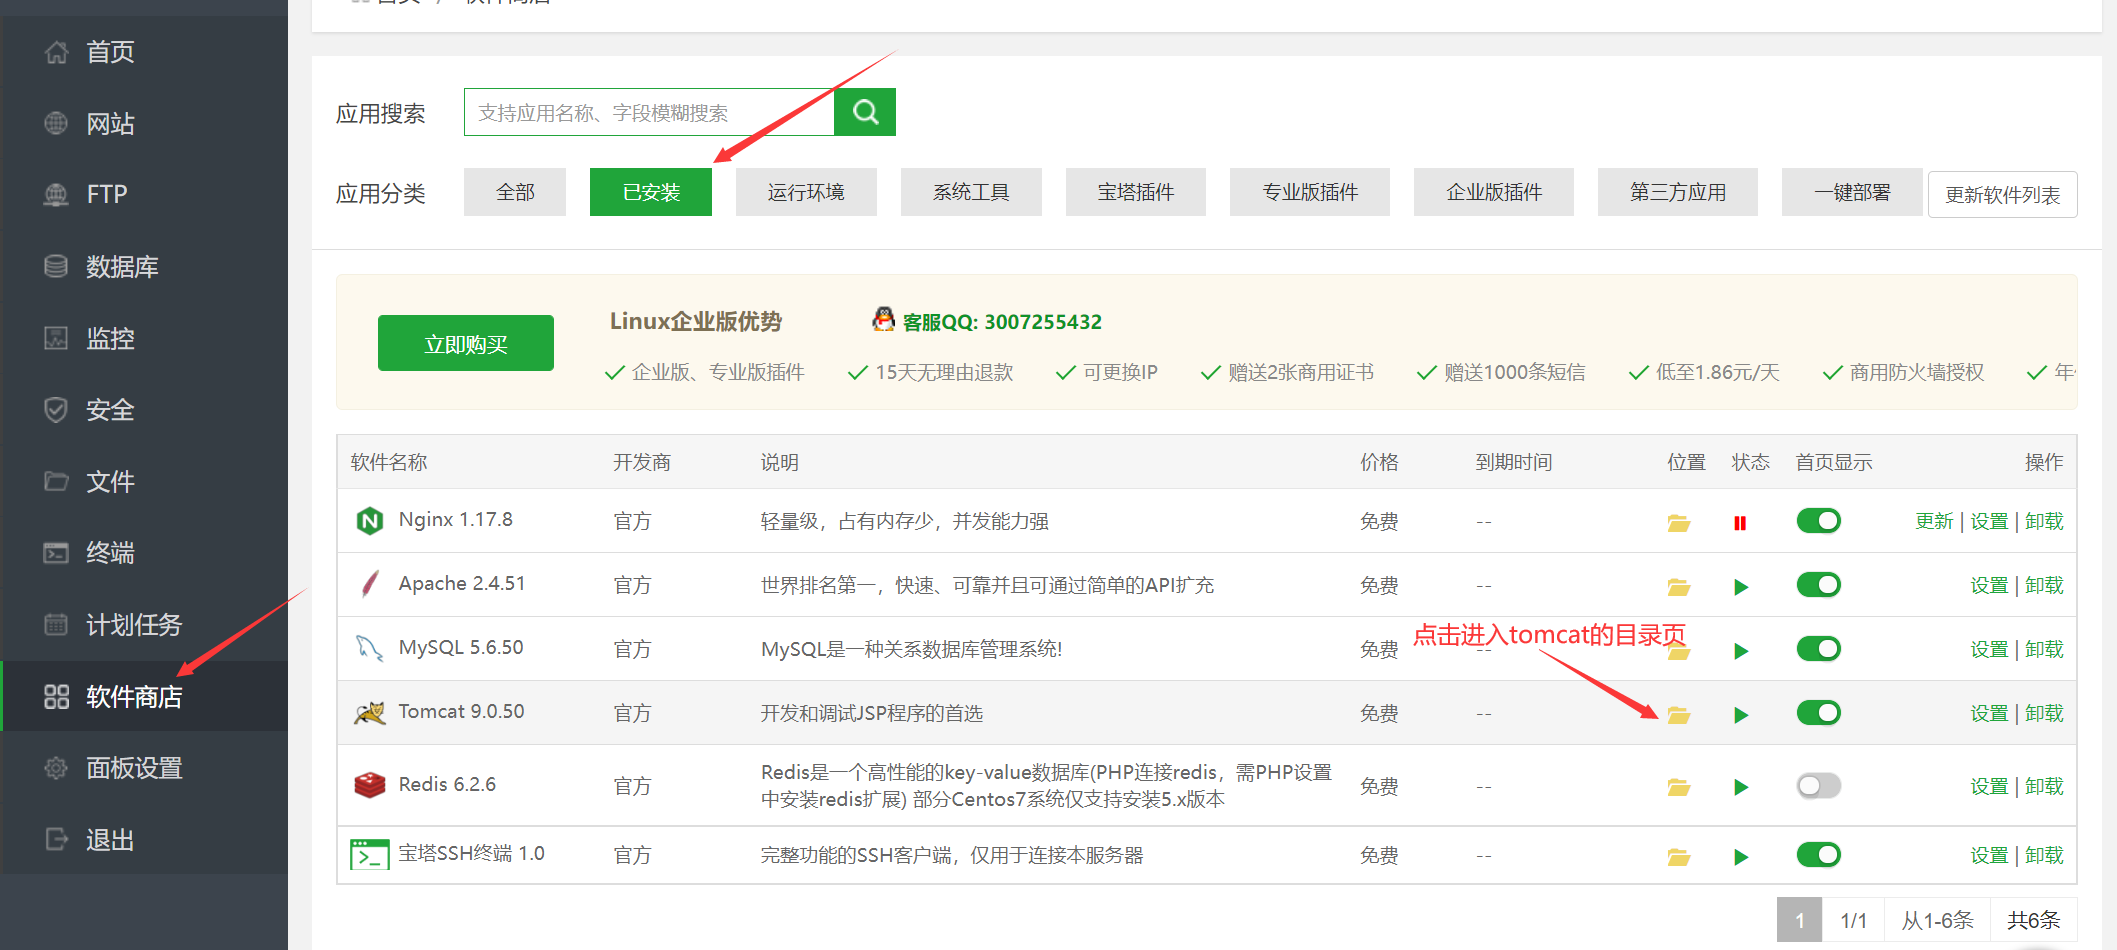
Task: Select the 一键部署 category tab
Action: (x=1852, y=192)
